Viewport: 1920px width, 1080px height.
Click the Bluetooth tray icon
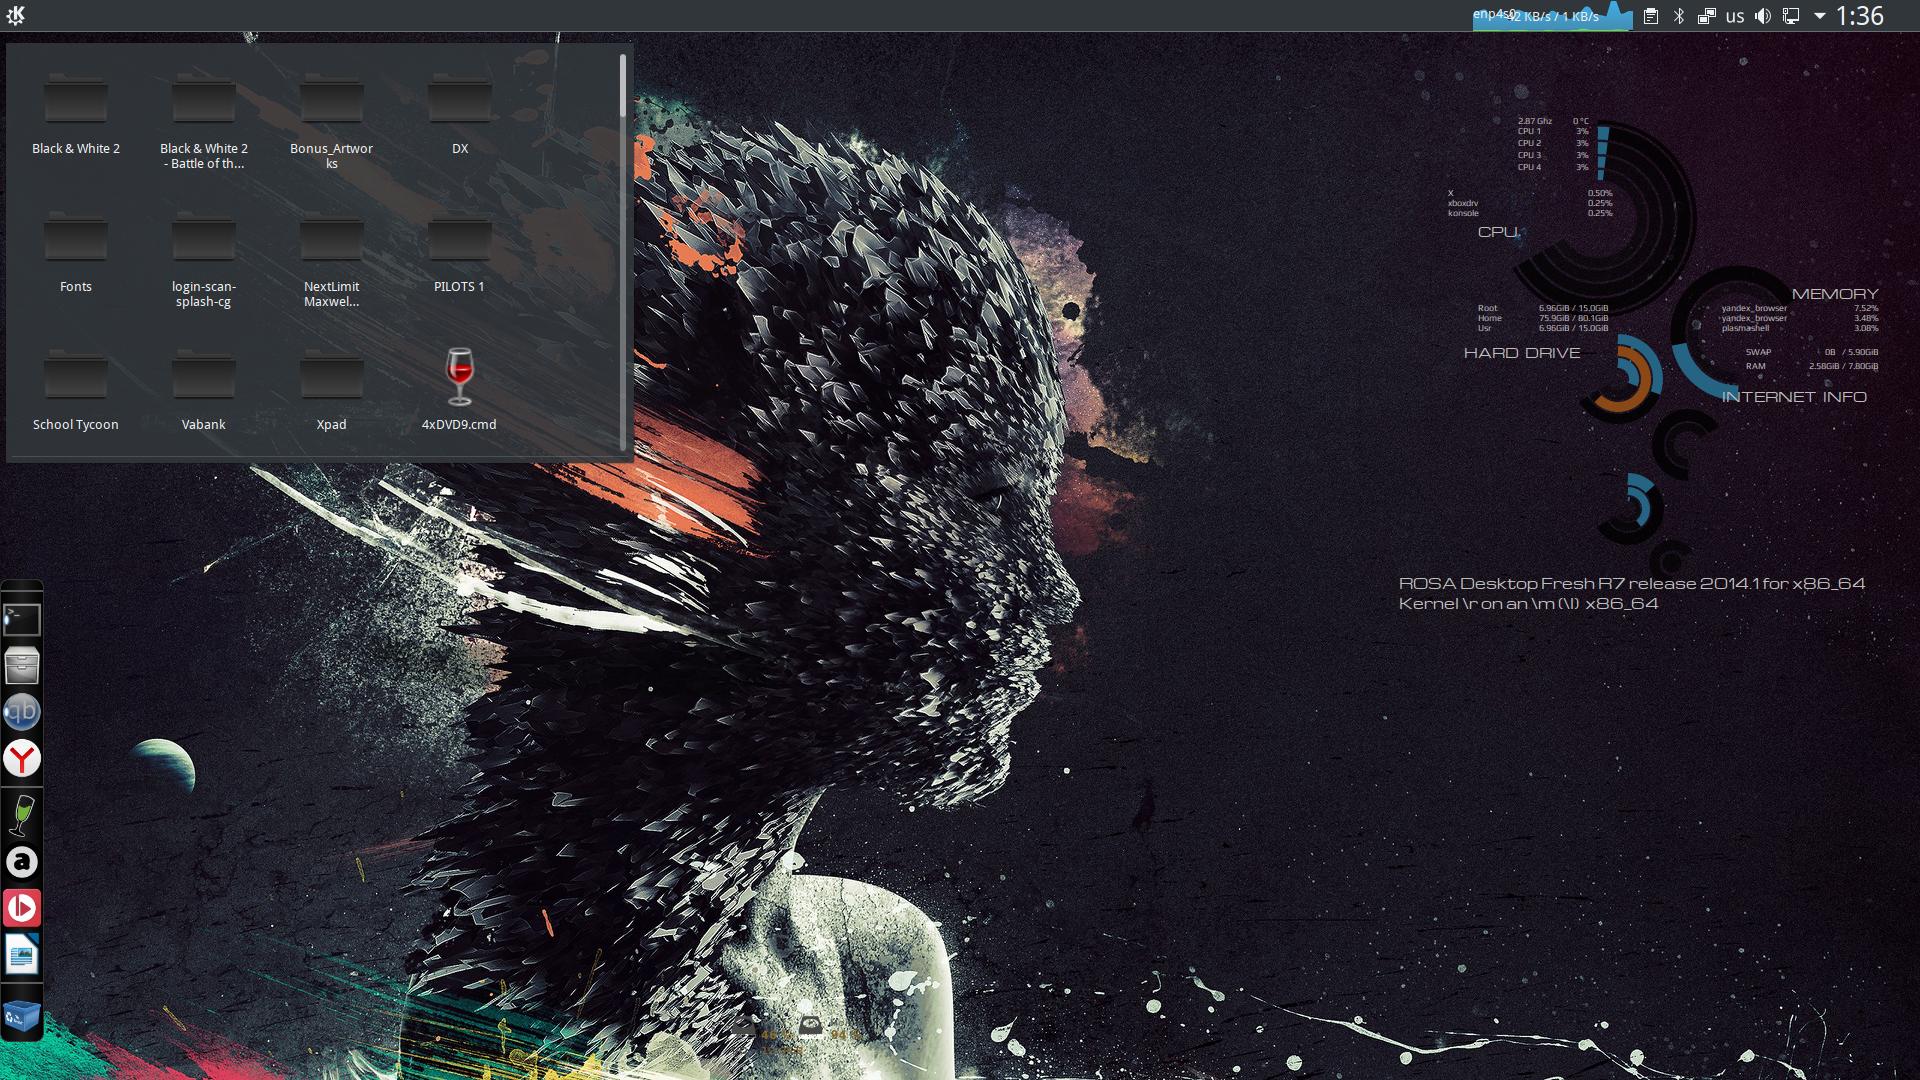(1679, 16)
